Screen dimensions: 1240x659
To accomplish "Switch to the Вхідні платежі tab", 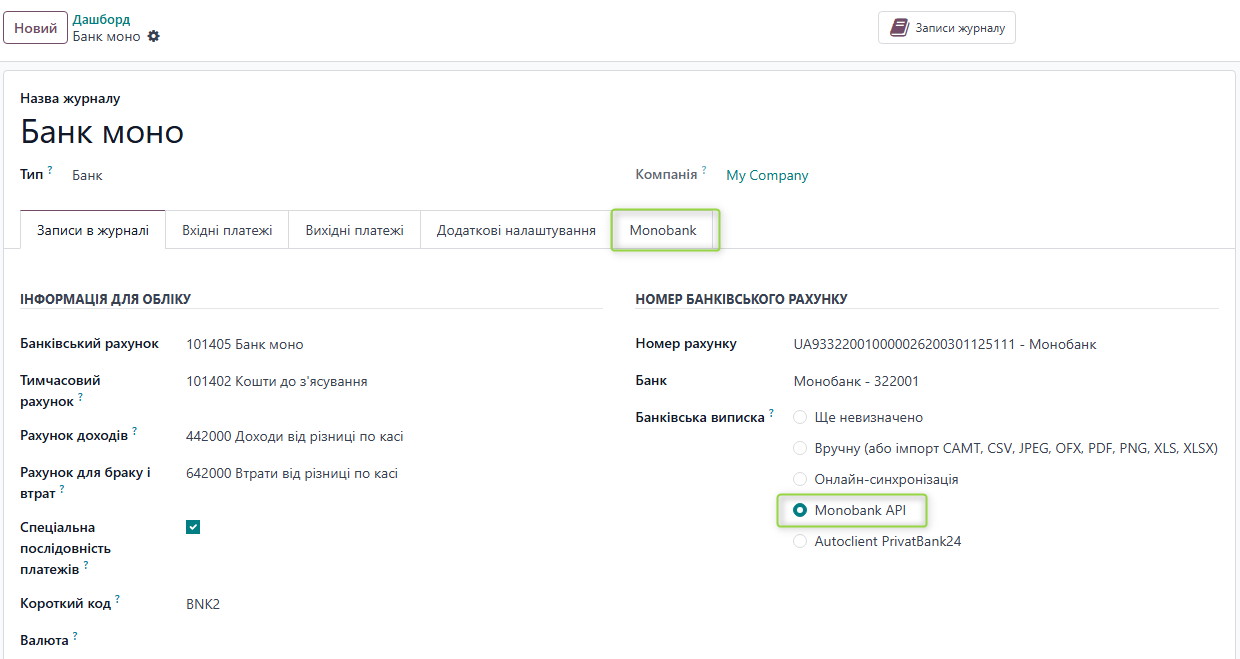I will coord(226,229).
